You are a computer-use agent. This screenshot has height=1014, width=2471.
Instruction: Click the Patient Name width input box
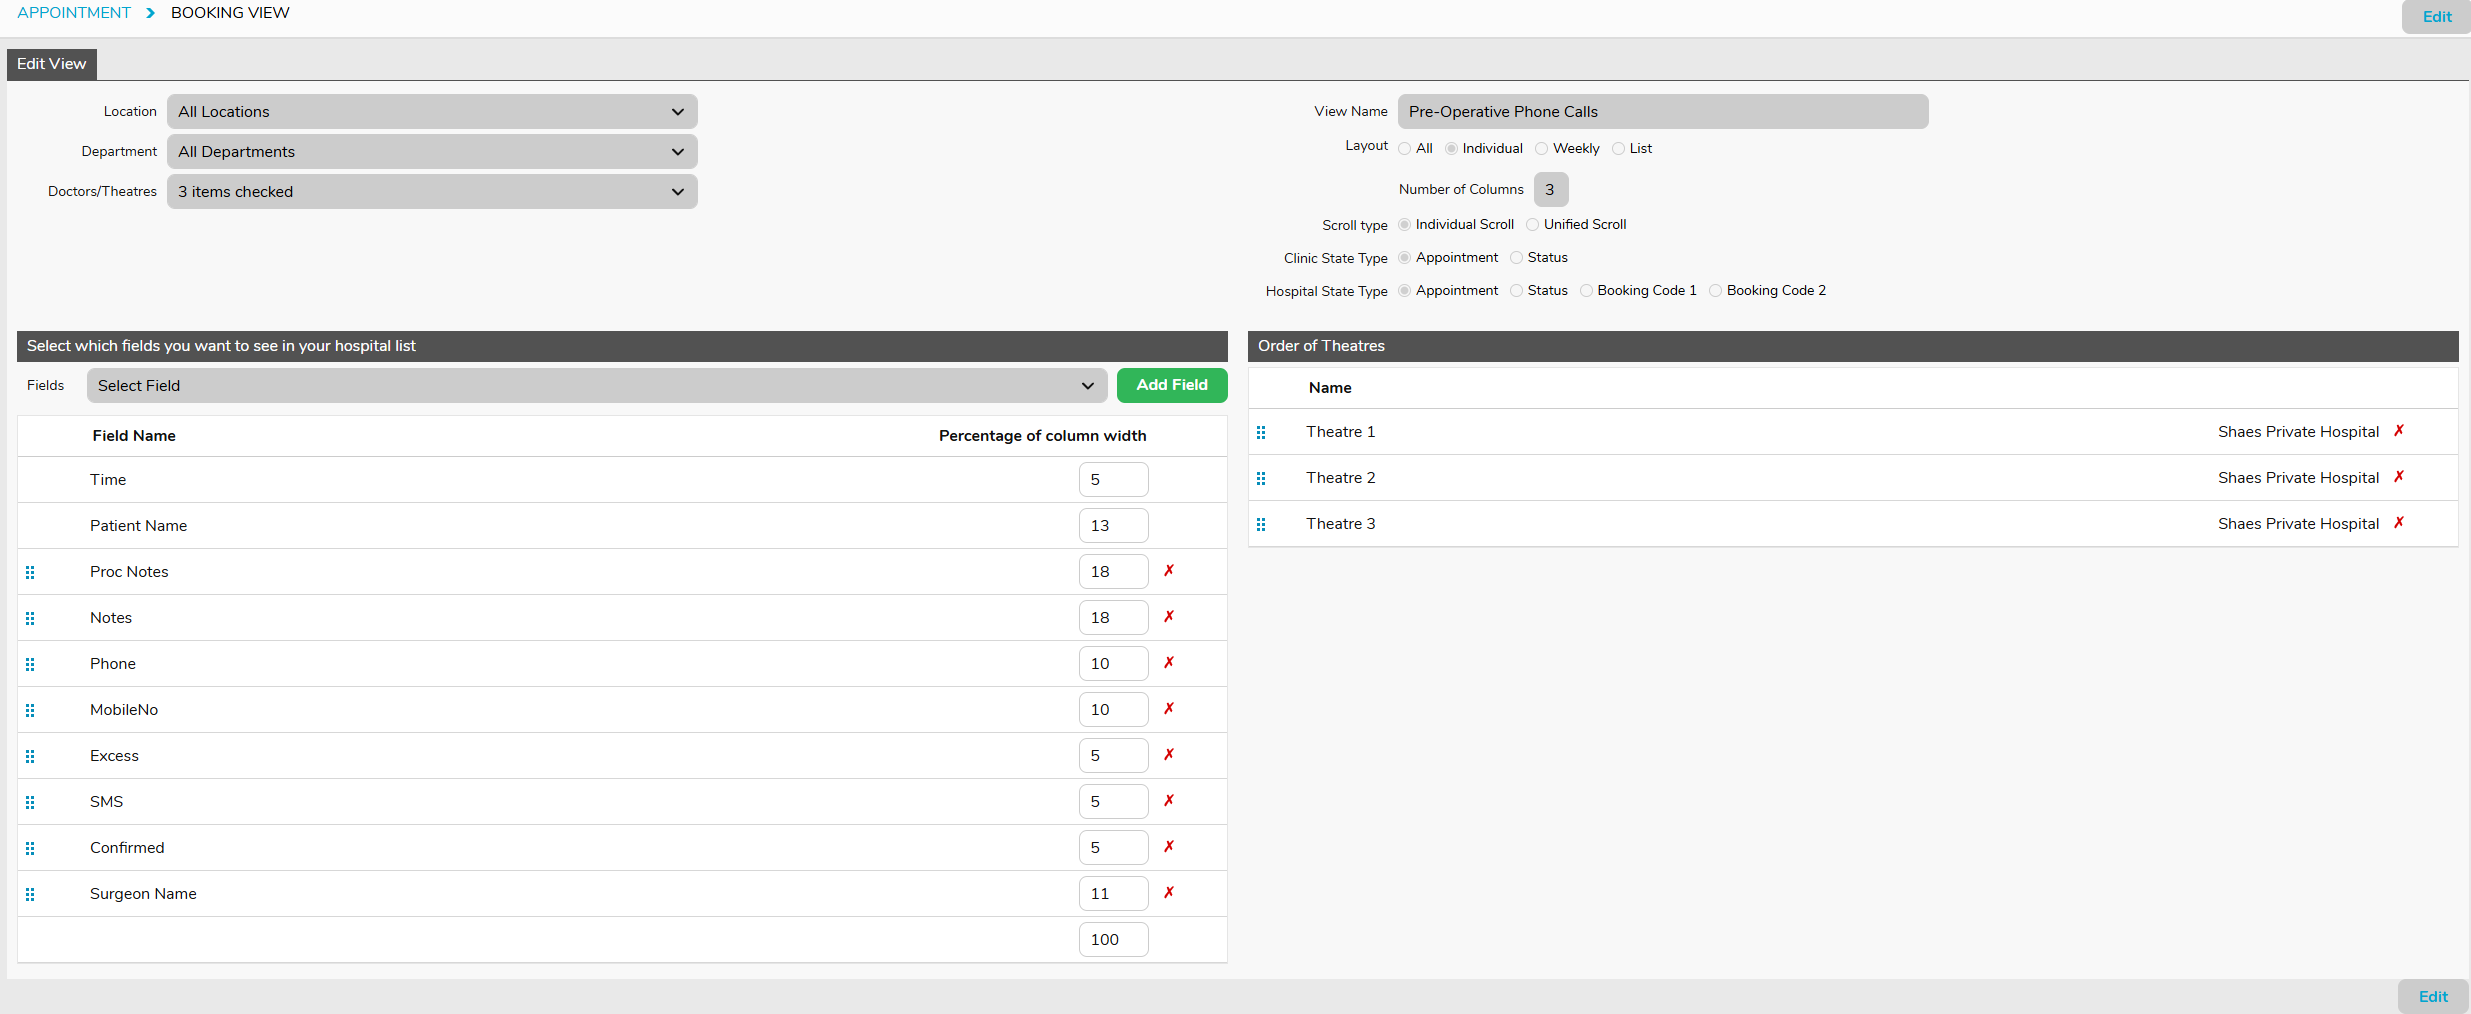tap(1112, 526)
